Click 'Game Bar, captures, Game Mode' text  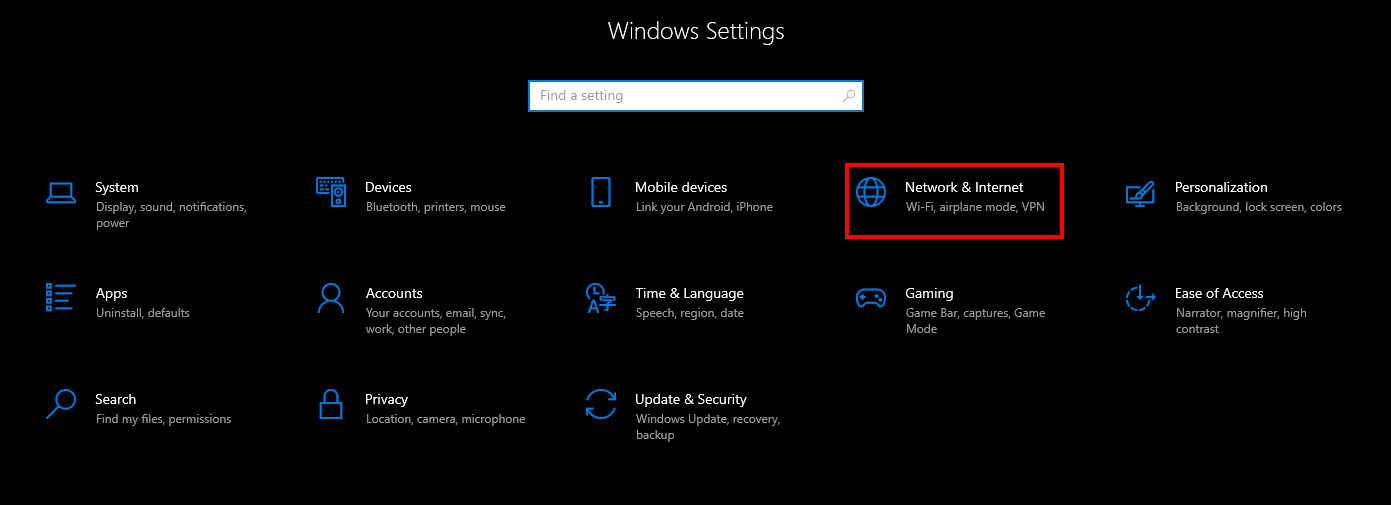coord(975,321)
